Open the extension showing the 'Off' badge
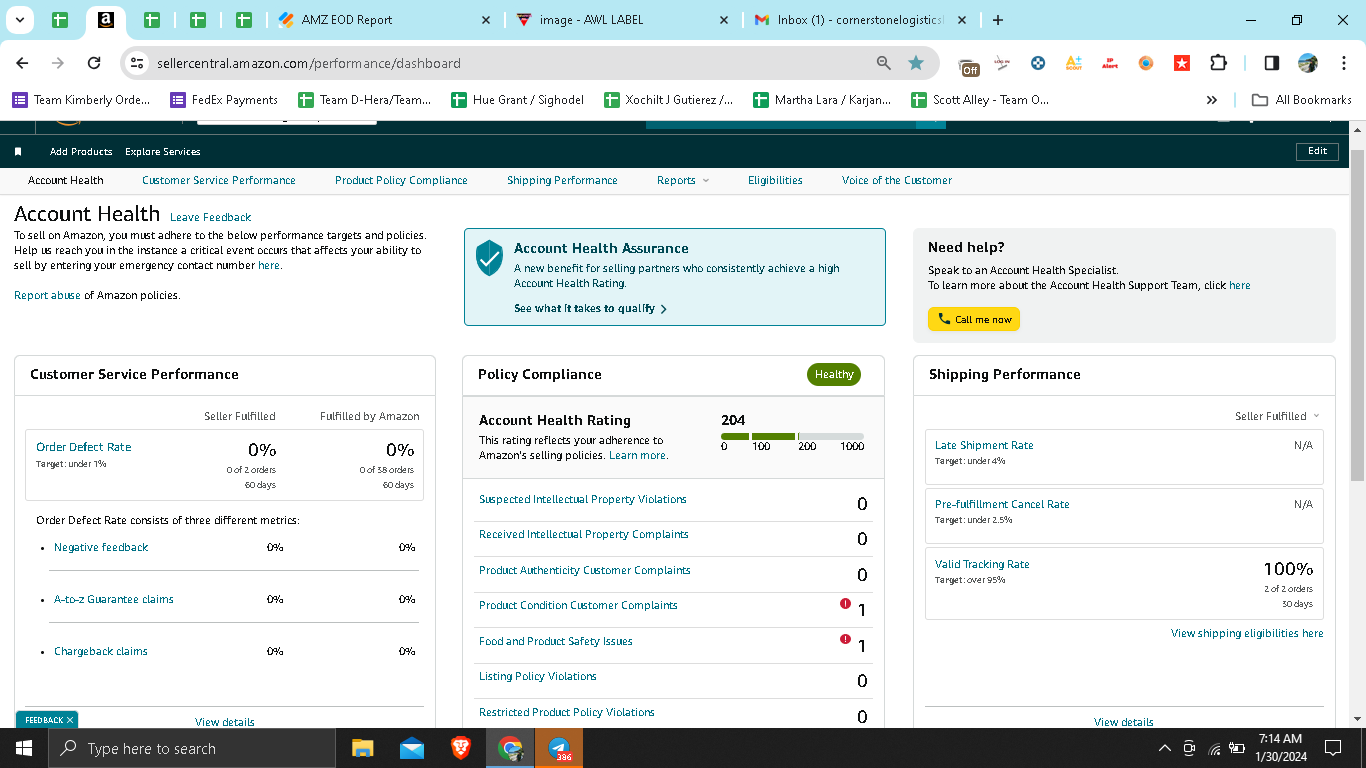1366x768 pixels. click(969, 66)
